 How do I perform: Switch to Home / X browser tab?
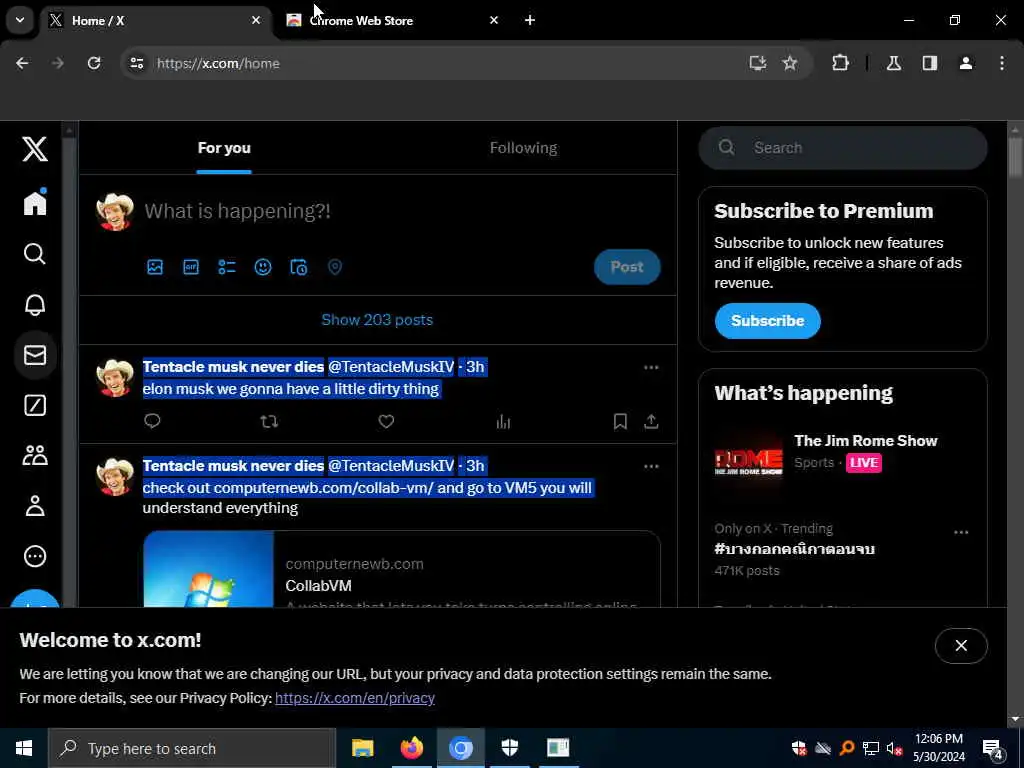click(153, 20)
